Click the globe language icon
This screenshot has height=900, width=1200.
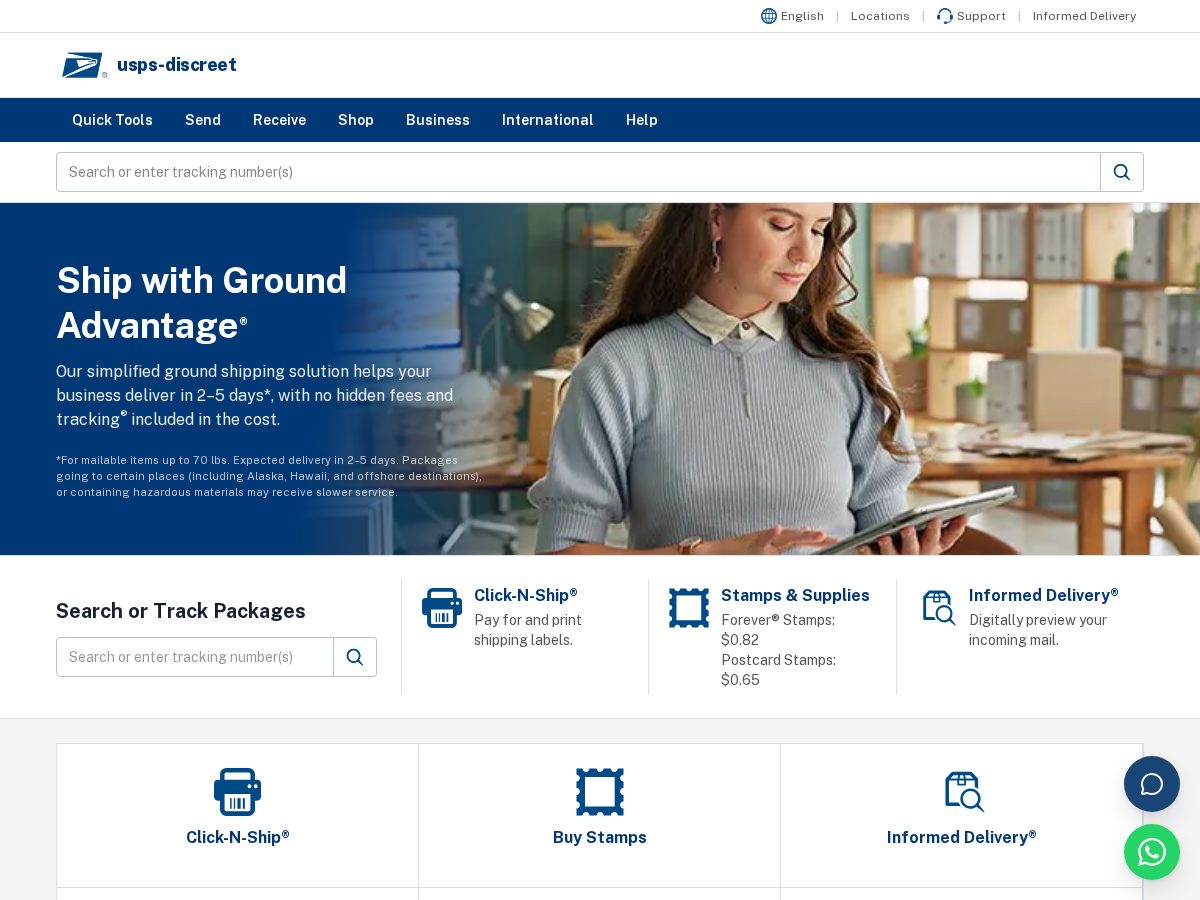(x=769, y=16)
